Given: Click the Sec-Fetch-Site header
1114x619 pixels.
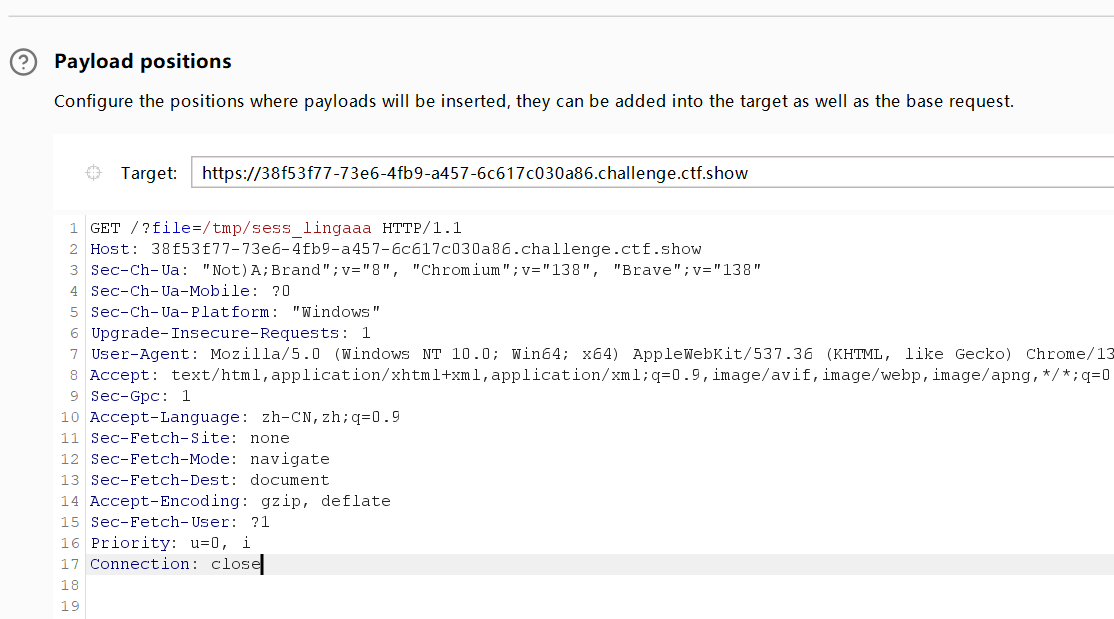Looking at the screenshot, I should click(x=190, y=438).
